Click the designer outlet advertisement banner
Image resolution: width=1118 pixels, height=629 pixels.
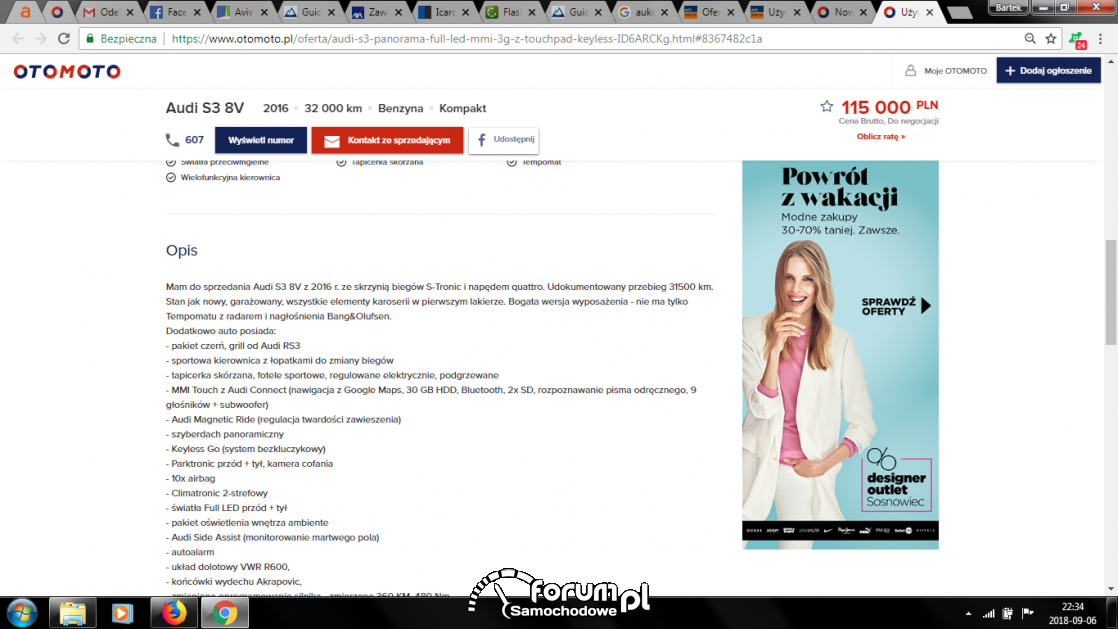pyautogui.click(x=841, y=354)
